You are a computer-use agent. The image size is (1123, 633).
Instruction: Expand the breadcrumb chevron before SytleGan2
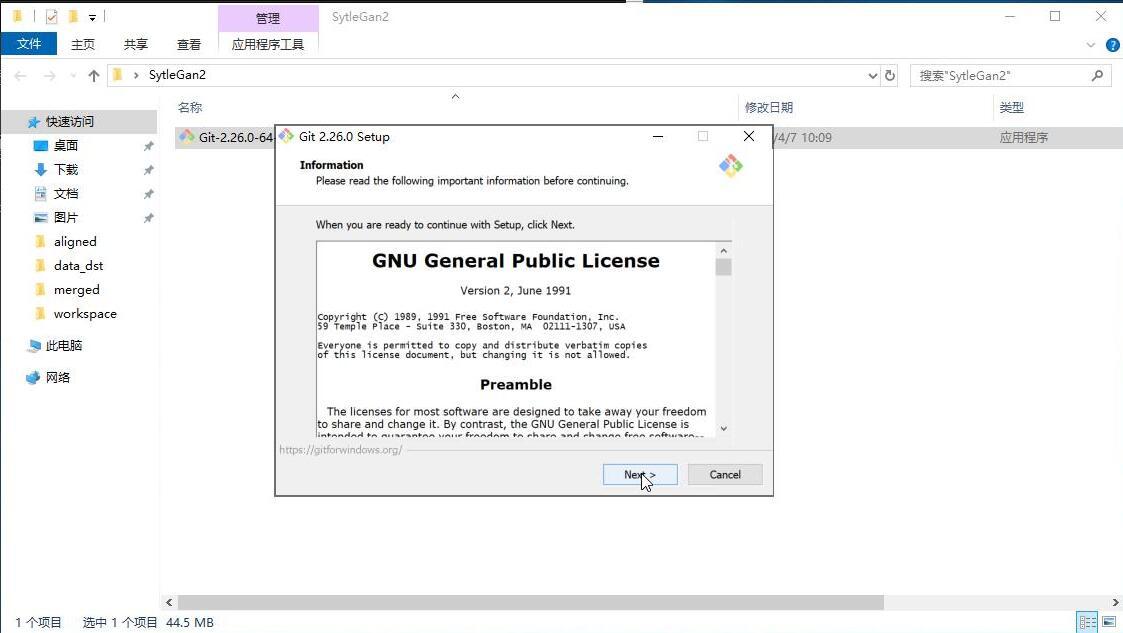coord(135,75)
